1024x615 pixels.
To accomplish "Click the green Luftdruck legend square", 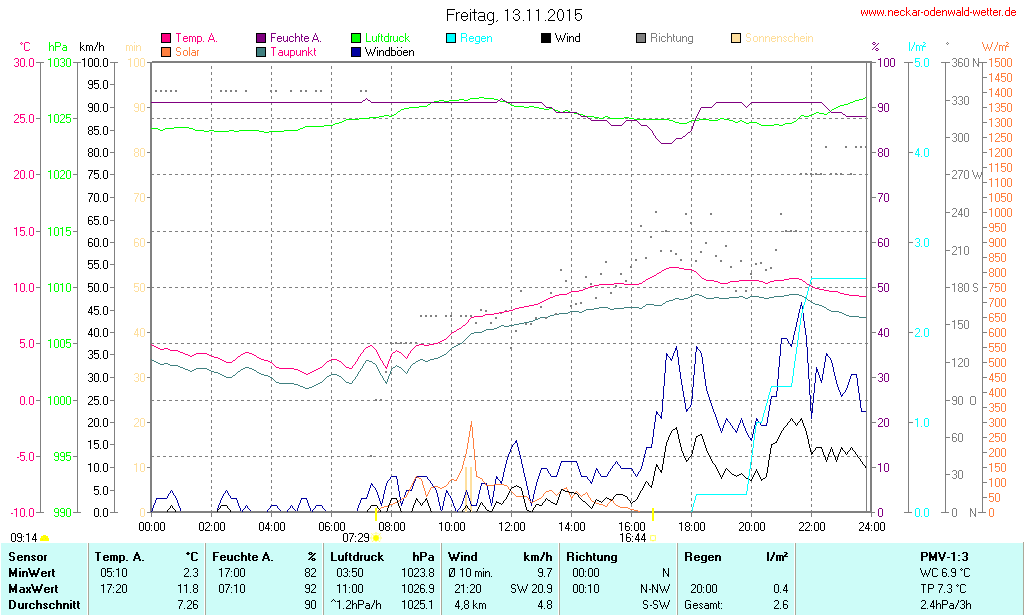I will point(356,39).
